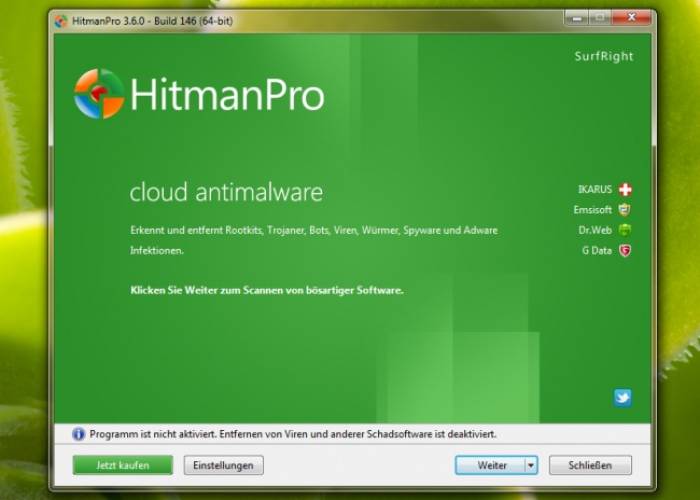This screenshot has height=500, width=700.
Task: Click 'Erkennt und entfernt Rootkits' description
Action: [x=314, y=240]
